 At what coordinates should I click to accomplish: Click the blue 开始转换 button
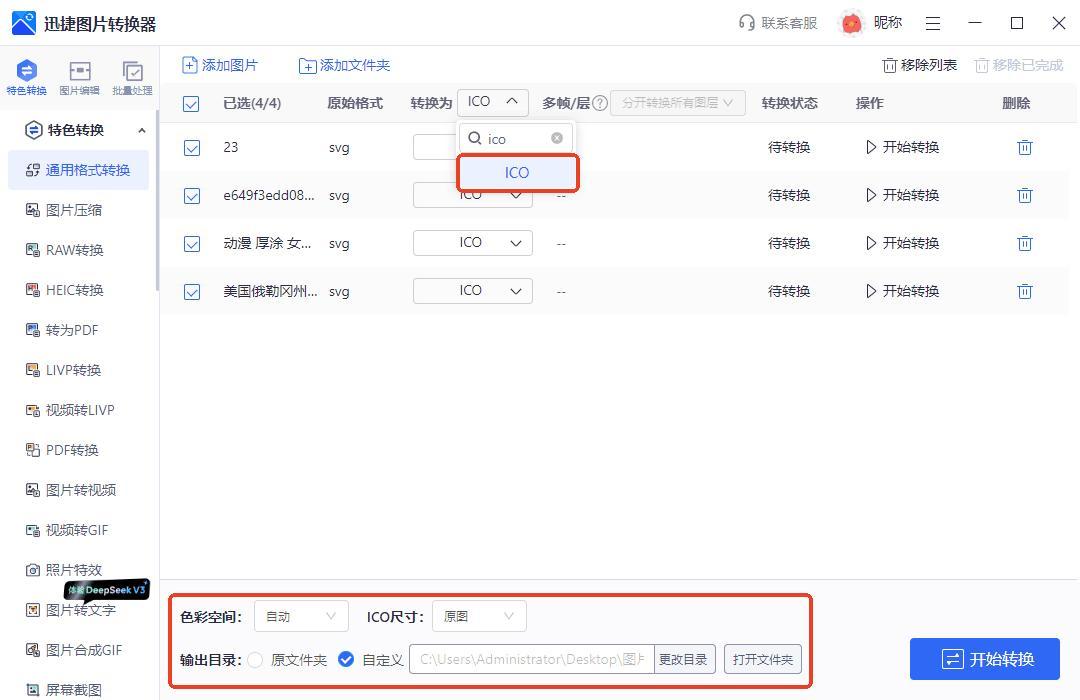(984, 659)
